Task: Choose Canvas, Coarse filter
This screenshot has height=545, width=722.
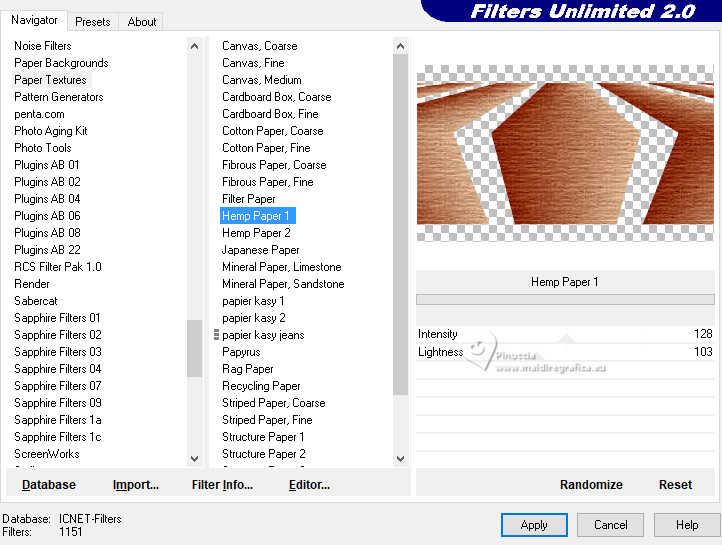Action: tap(260, 46)
